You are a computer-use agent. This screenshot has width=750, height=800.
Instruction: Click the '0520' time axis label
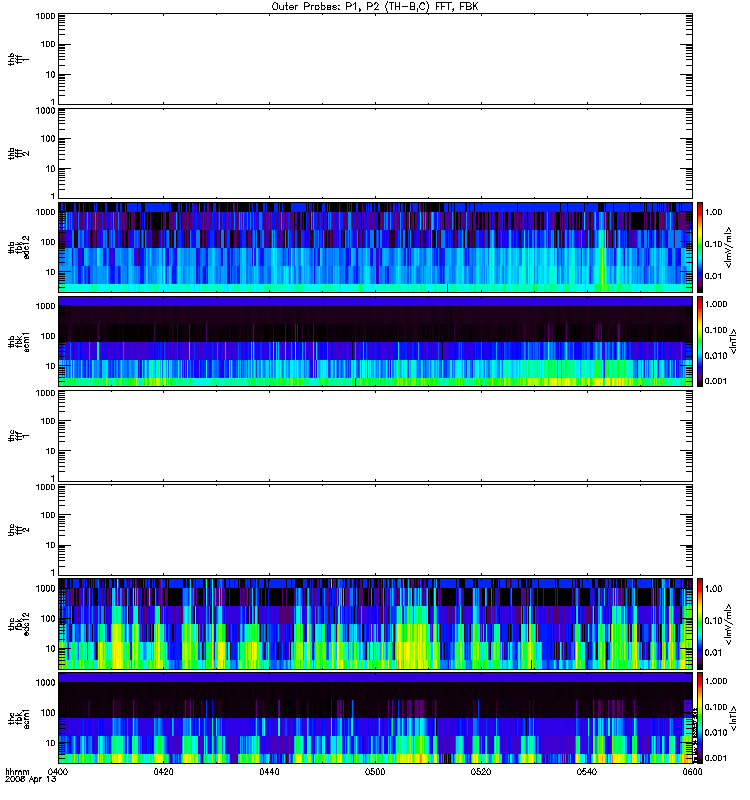click(481, 771)
